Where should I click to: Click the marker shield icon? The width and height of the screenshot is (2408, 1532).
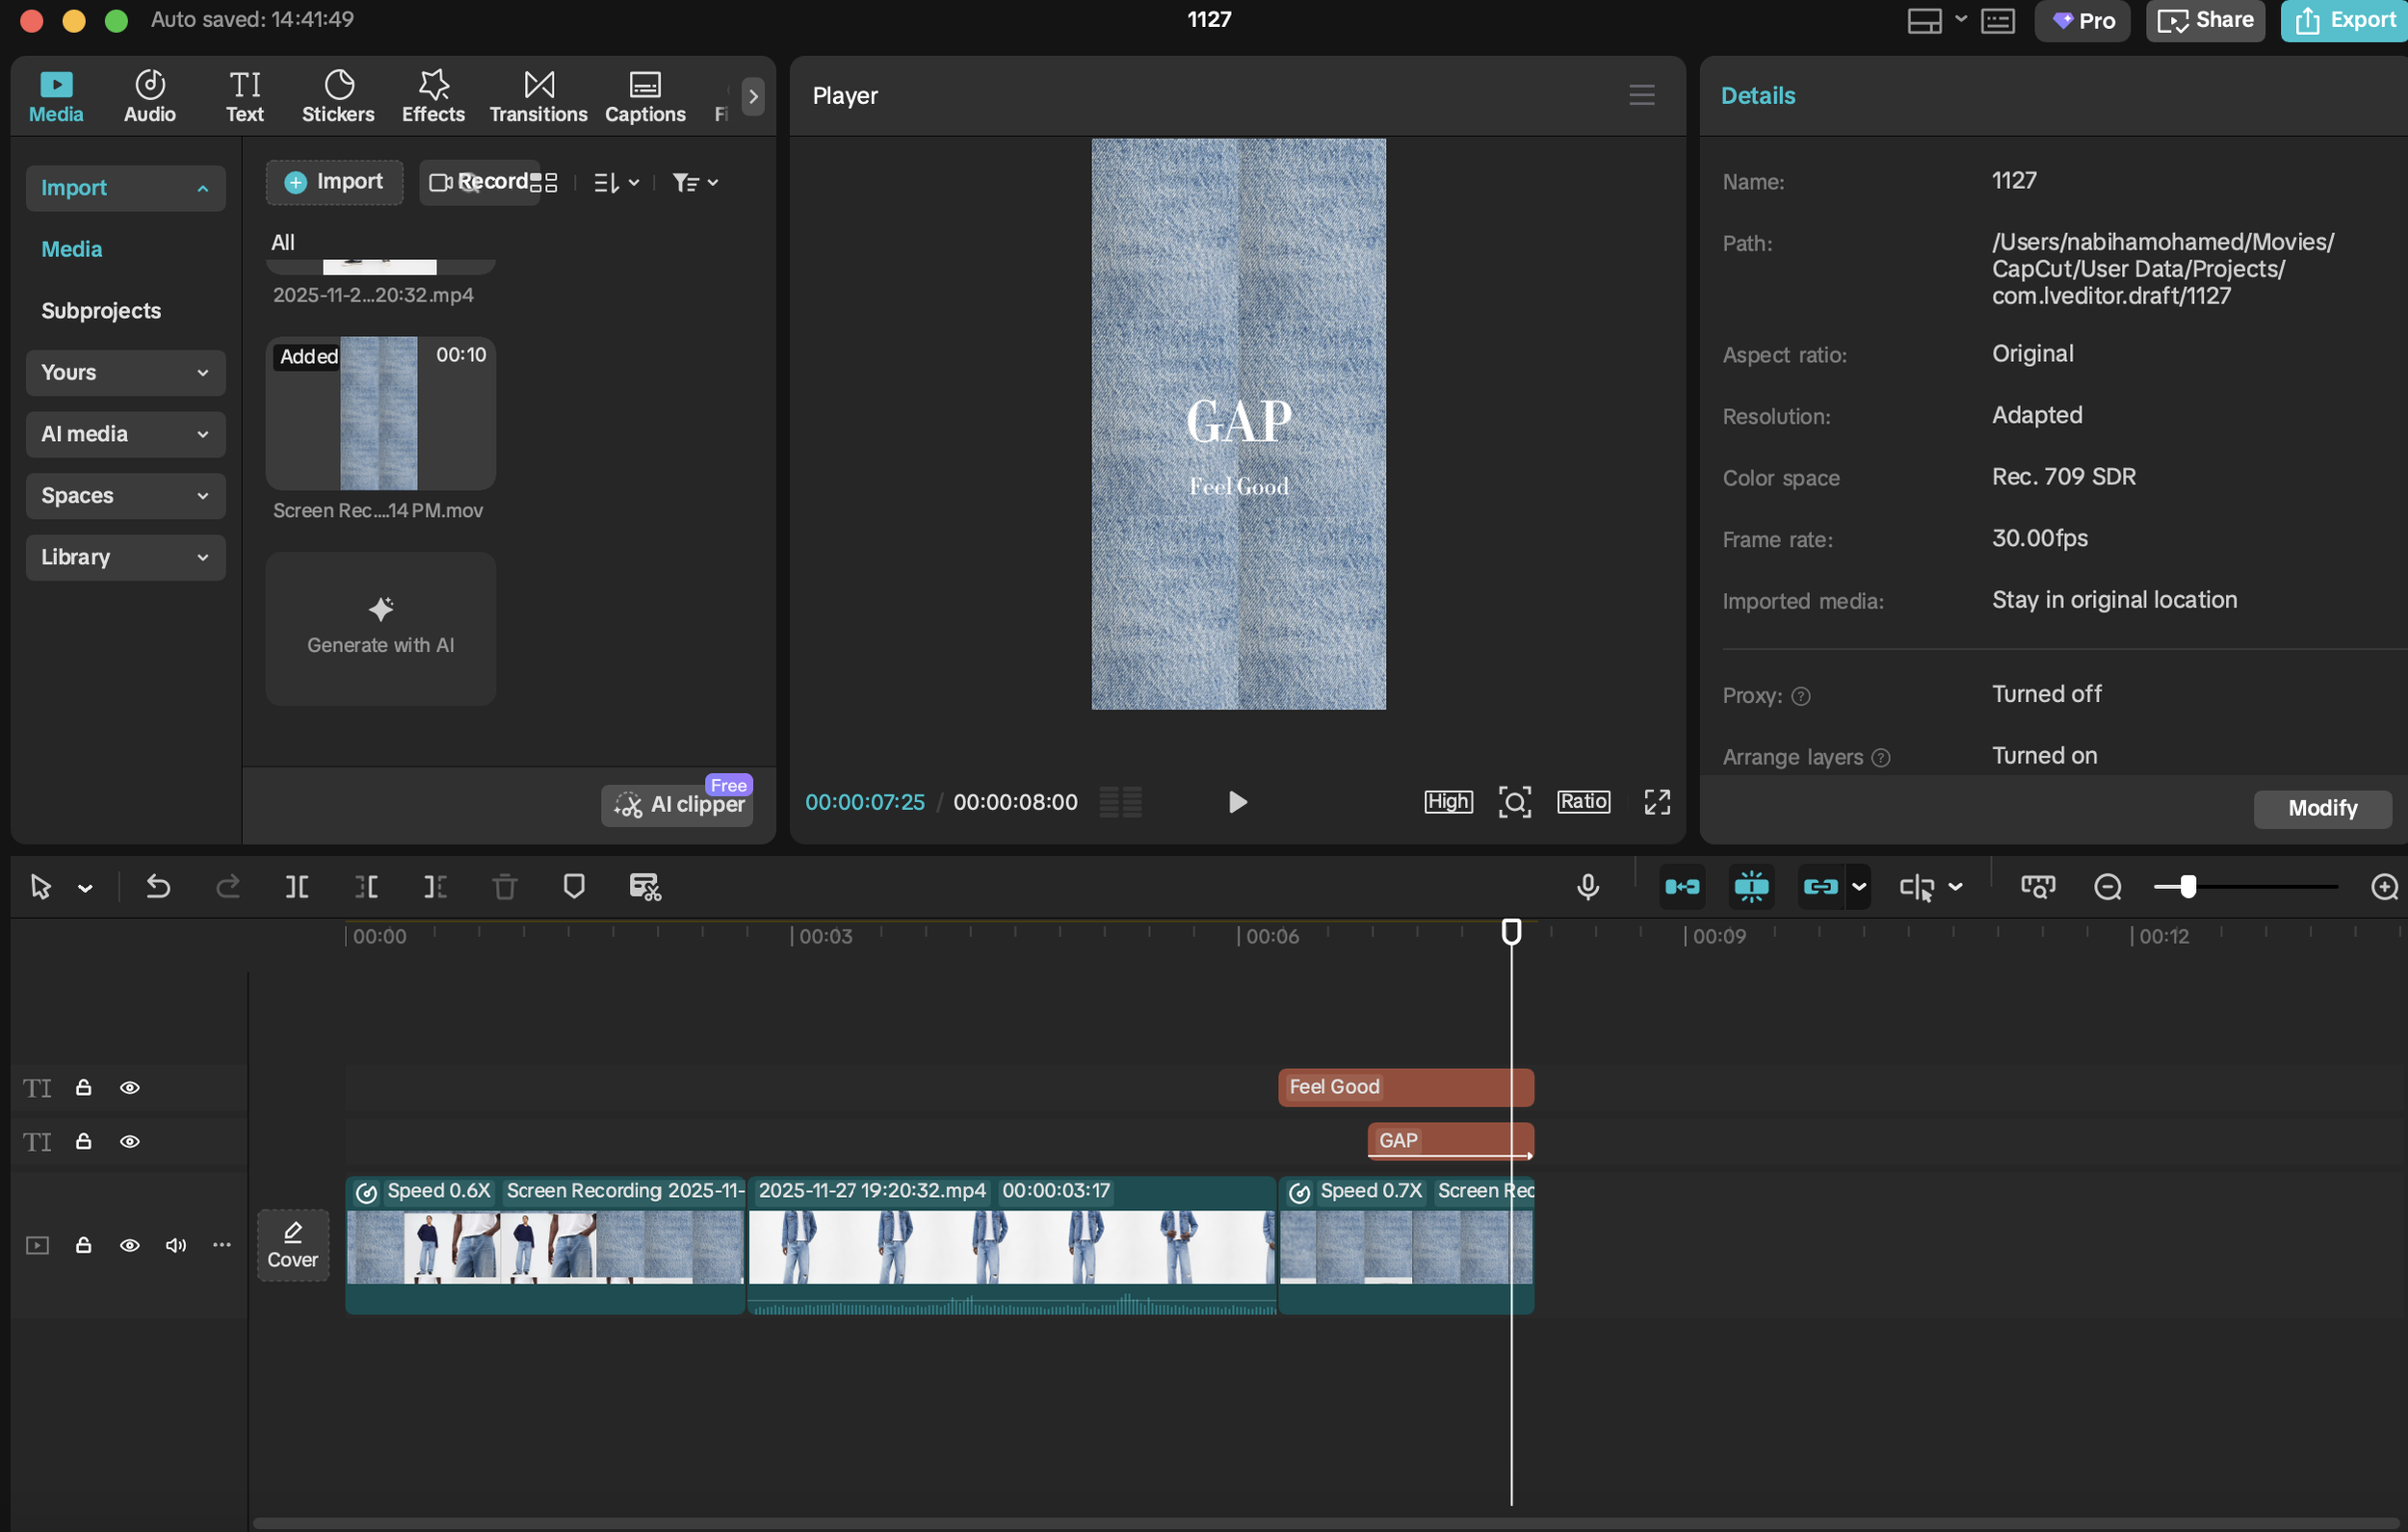(574, 886)
